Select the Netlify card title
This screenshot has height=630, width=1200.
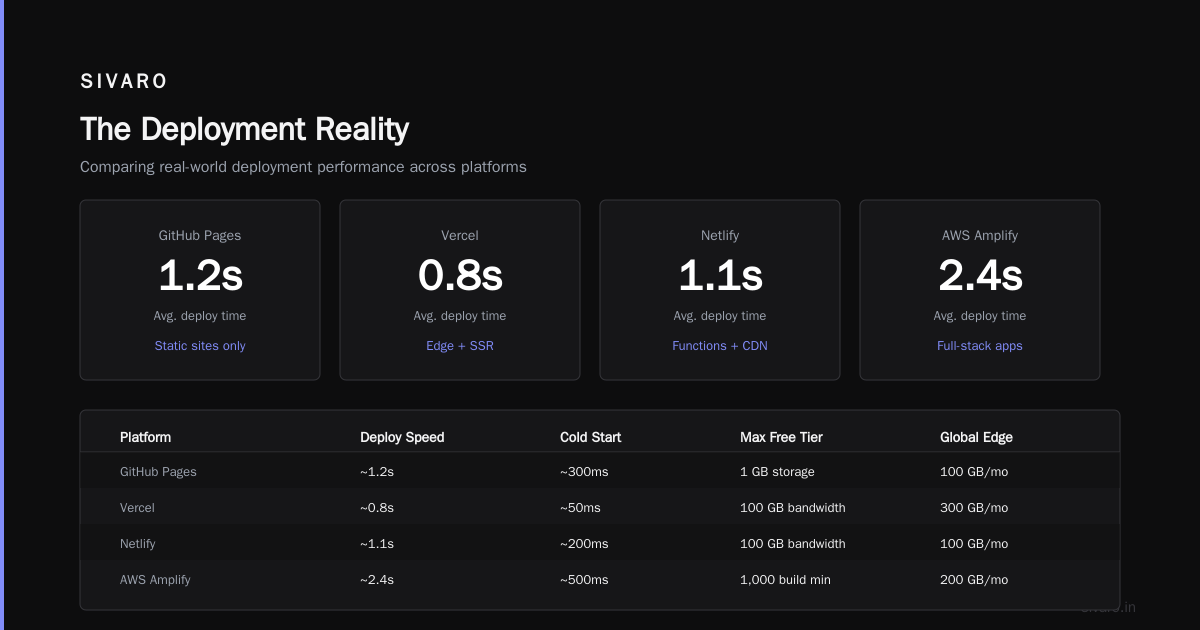tap(720, 236)
